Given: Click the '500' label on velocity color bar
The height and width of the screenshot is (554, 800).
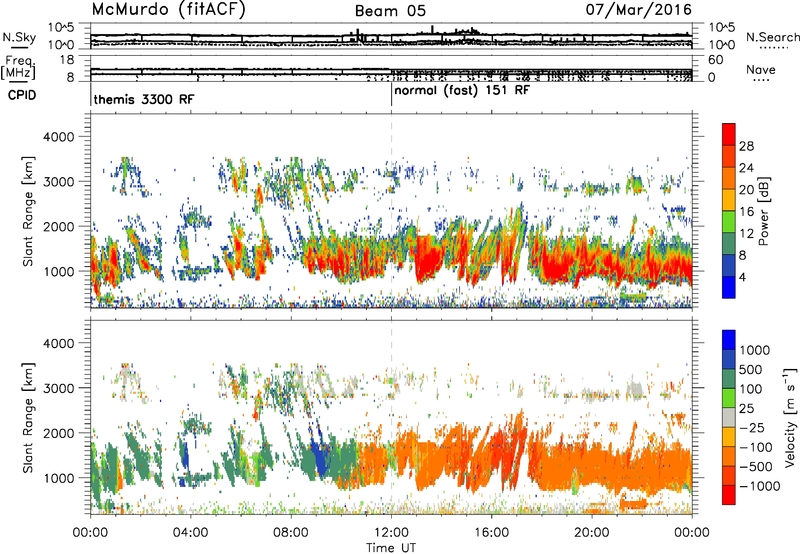Looking at the screenshot, I should click(750, 370).
